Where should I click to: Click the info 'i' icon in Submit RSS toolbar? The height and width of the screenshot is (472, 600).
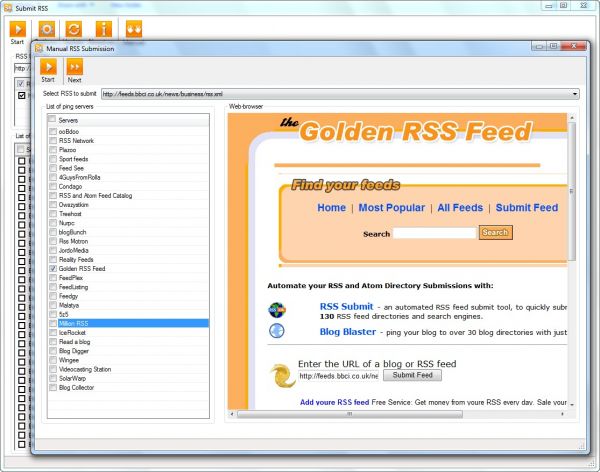(x=104, y=29)
